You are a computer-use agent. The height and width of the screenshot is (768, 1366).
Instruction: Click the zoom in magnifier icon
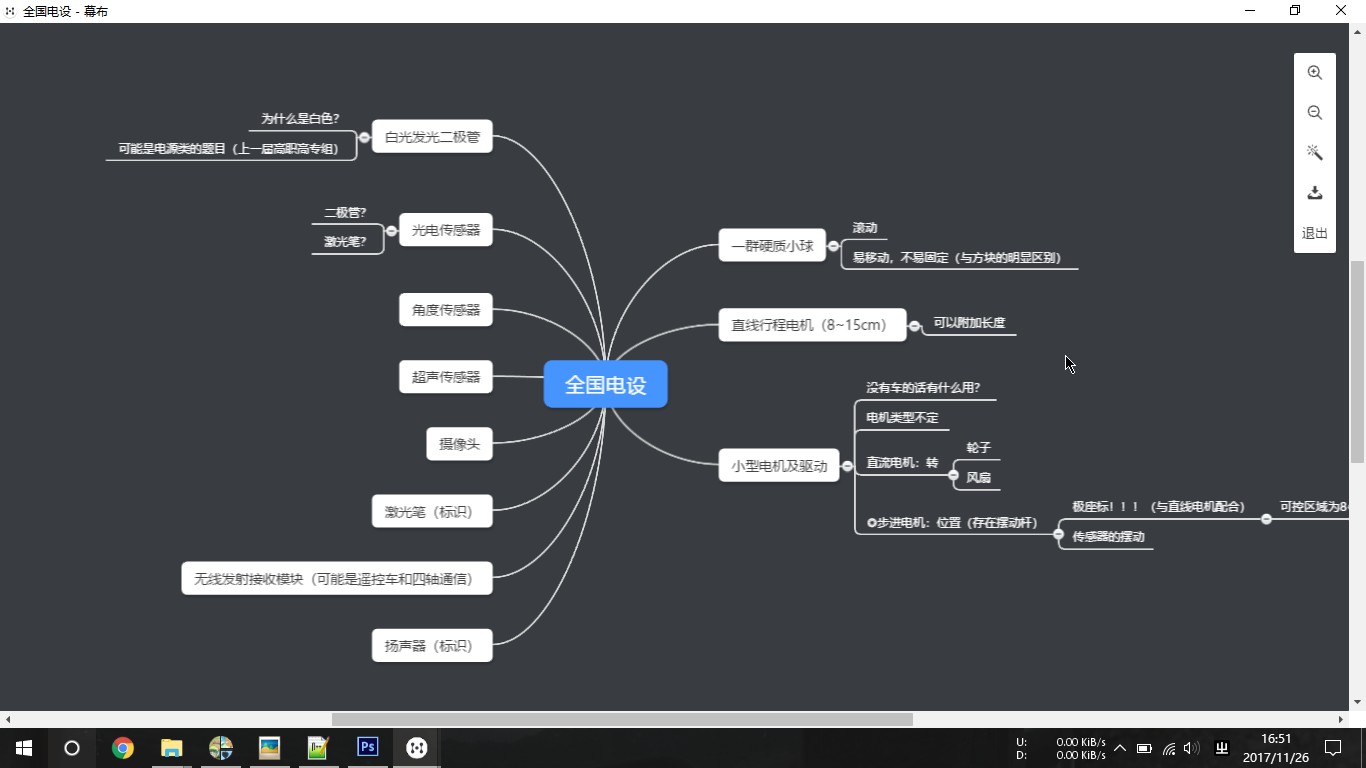tap(1314, 73)
